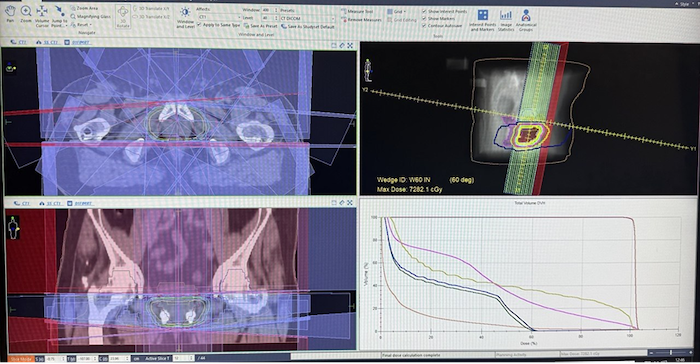Click the Slice Mode button
Screen dimensions: 700x364
[x=21, y=359]
